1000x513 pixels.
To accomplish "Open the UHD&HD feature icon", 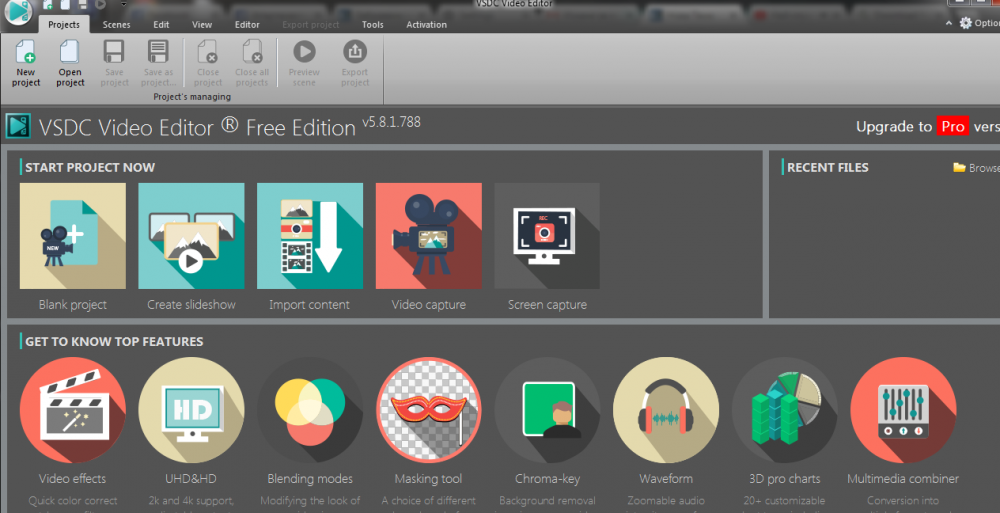I will tap(191, 410).
